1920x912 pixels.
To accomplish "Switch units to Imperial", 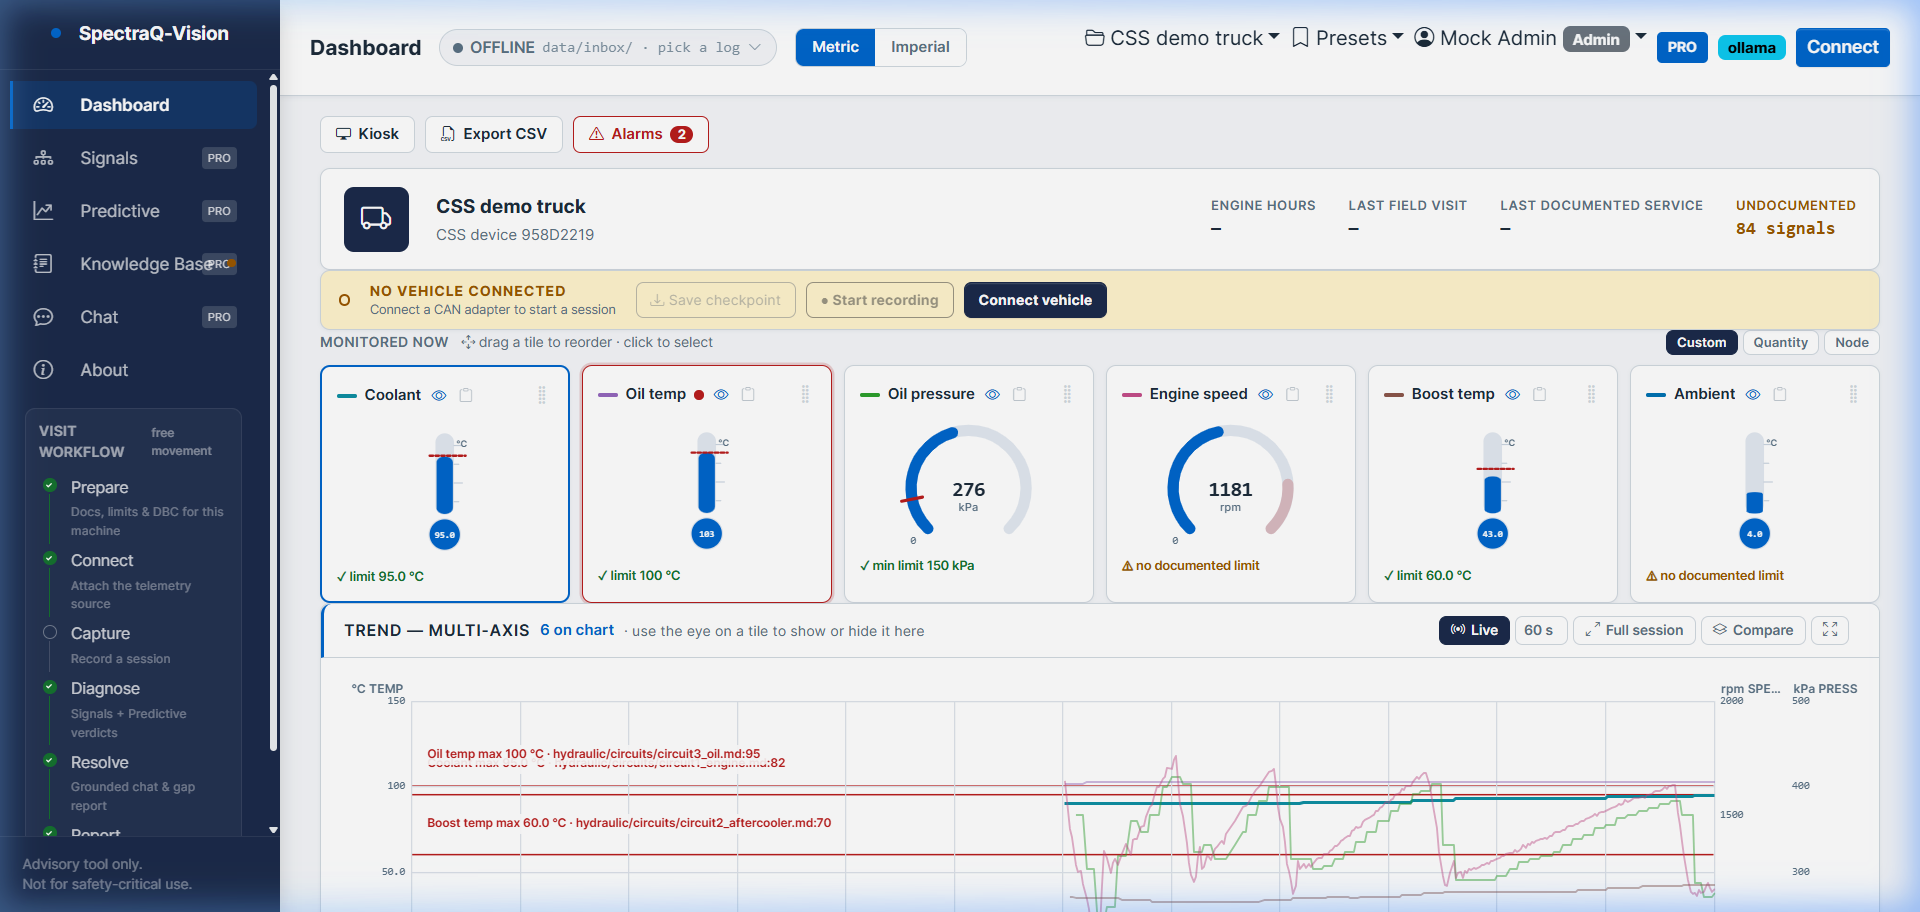I will click(x=920, y=47).
